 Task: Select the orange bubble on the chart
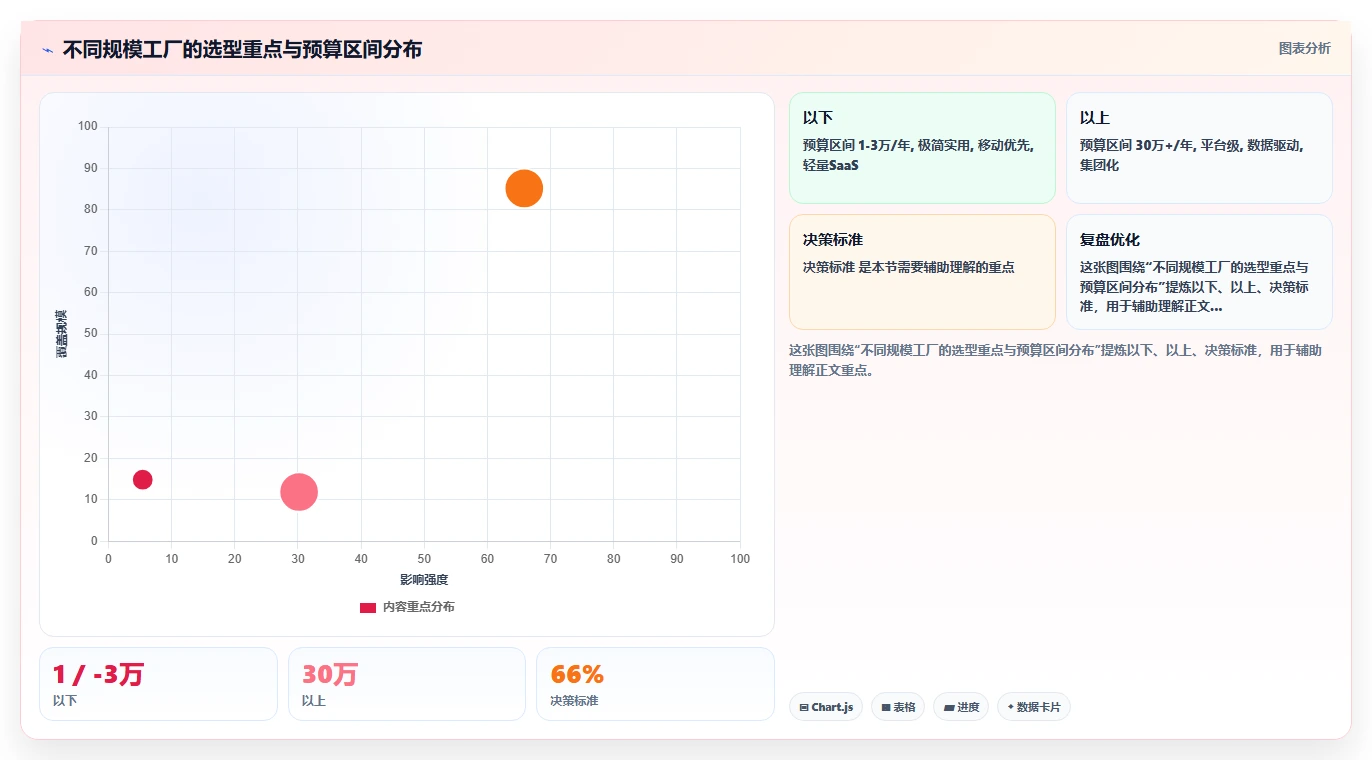pos(524,188)
